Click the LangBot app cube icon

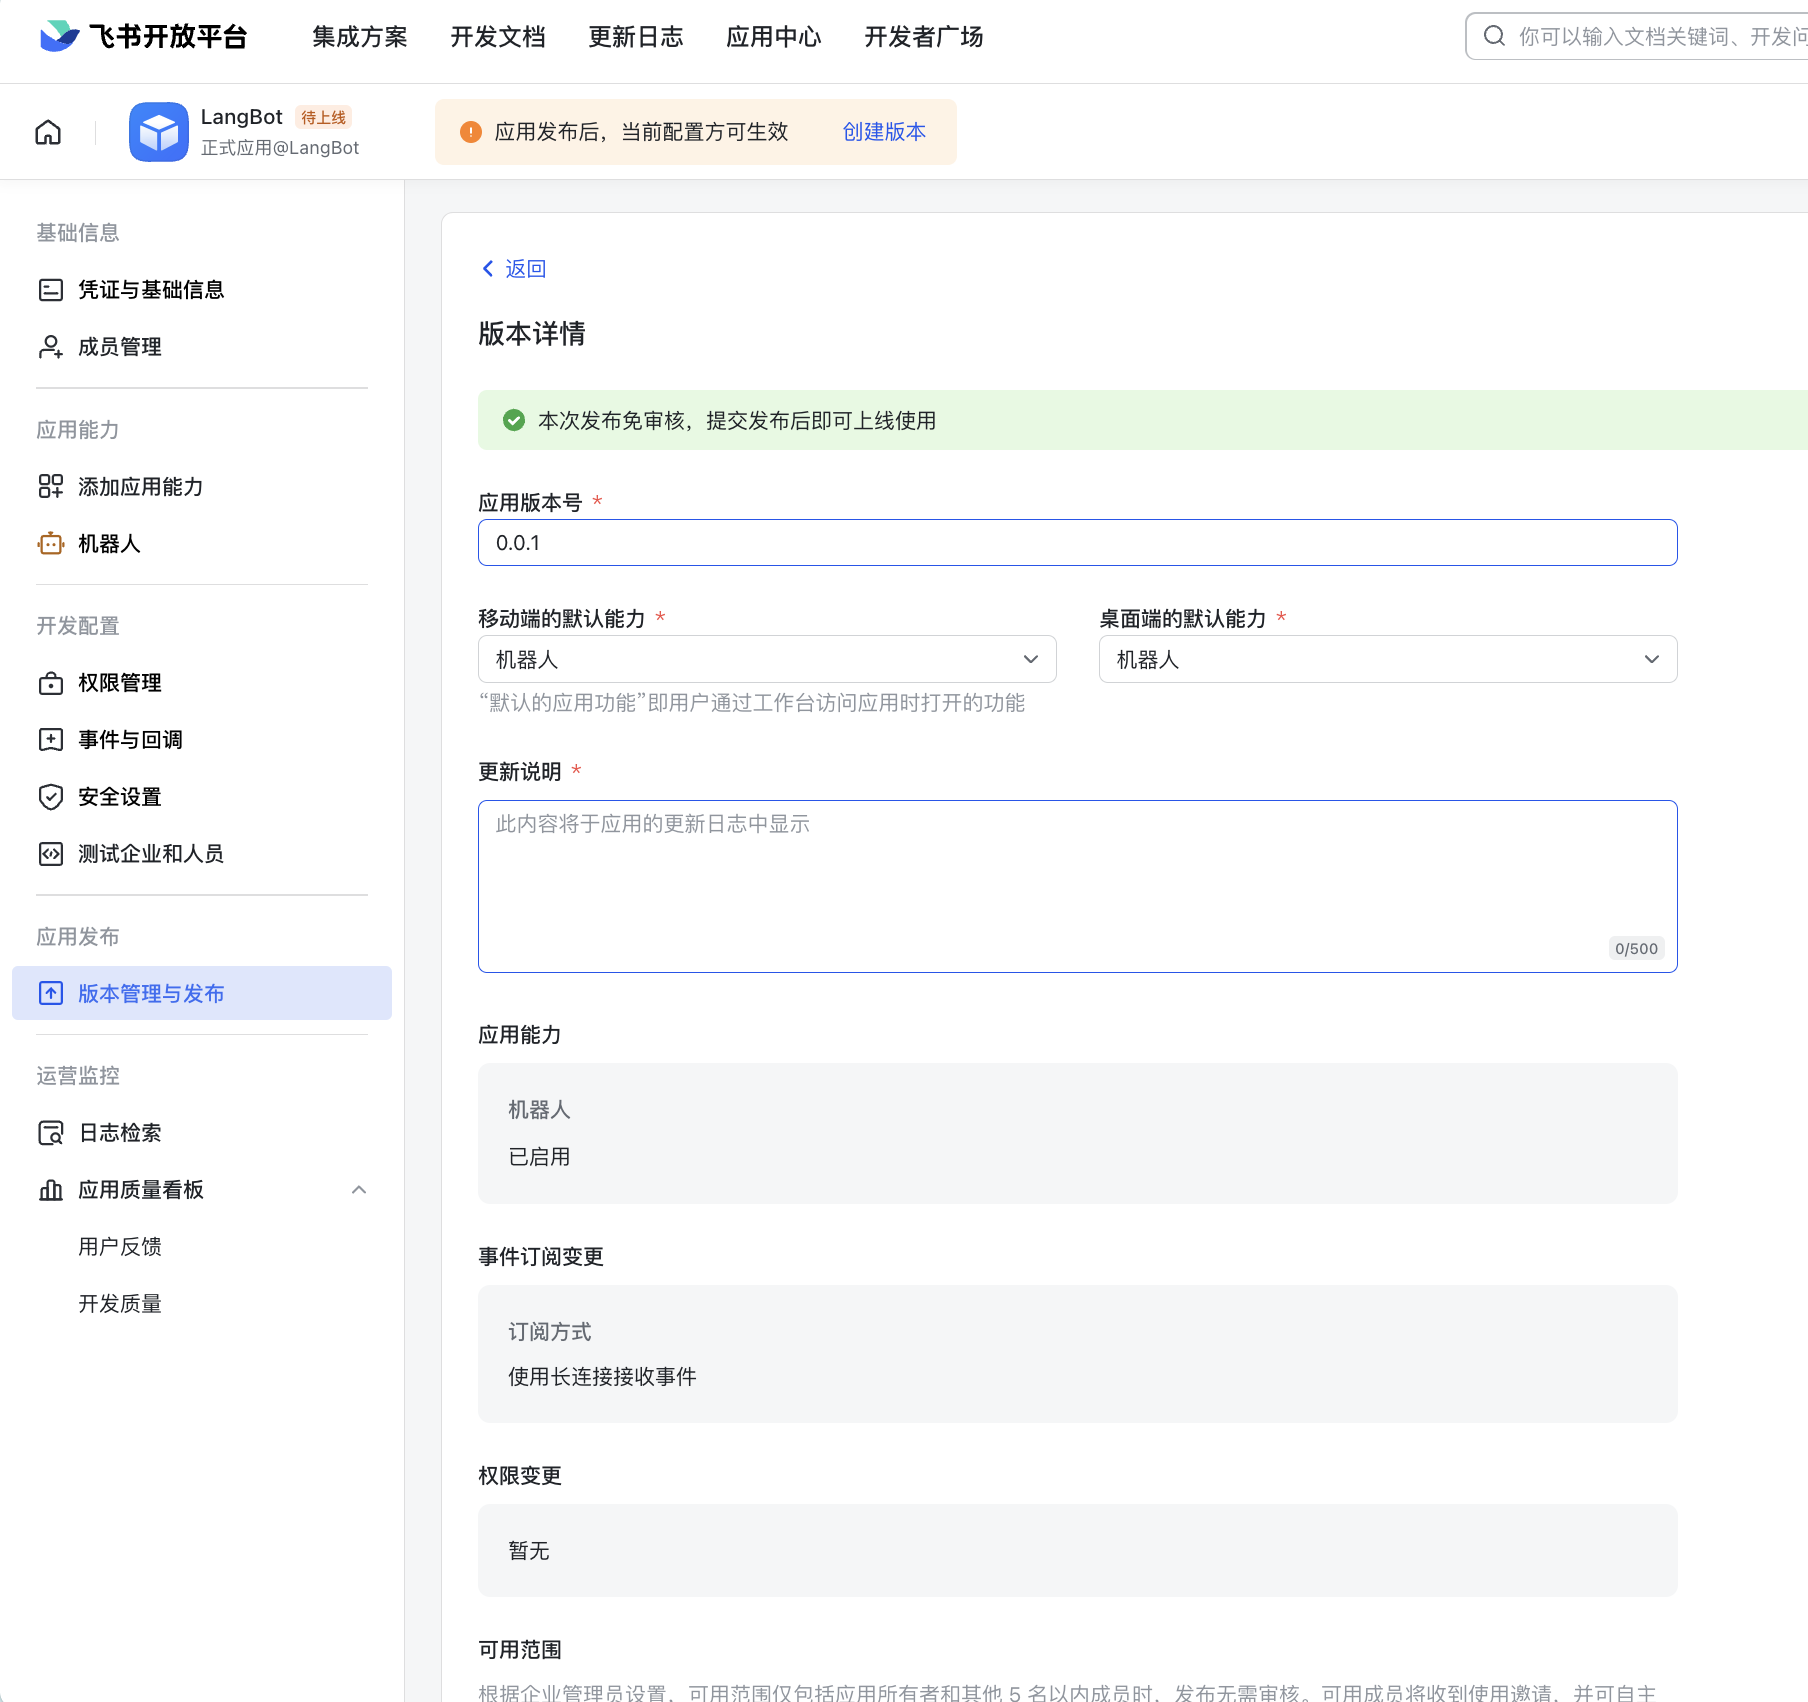pyautogui.click(x=158, y=132)
